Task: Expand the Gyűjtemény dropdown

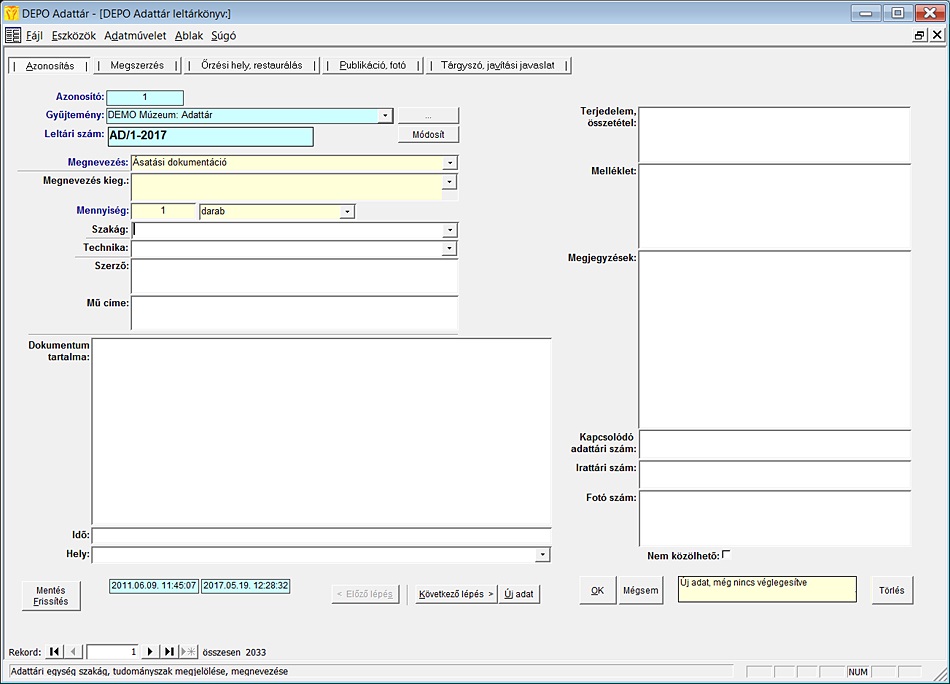Action: coord(385,115)
